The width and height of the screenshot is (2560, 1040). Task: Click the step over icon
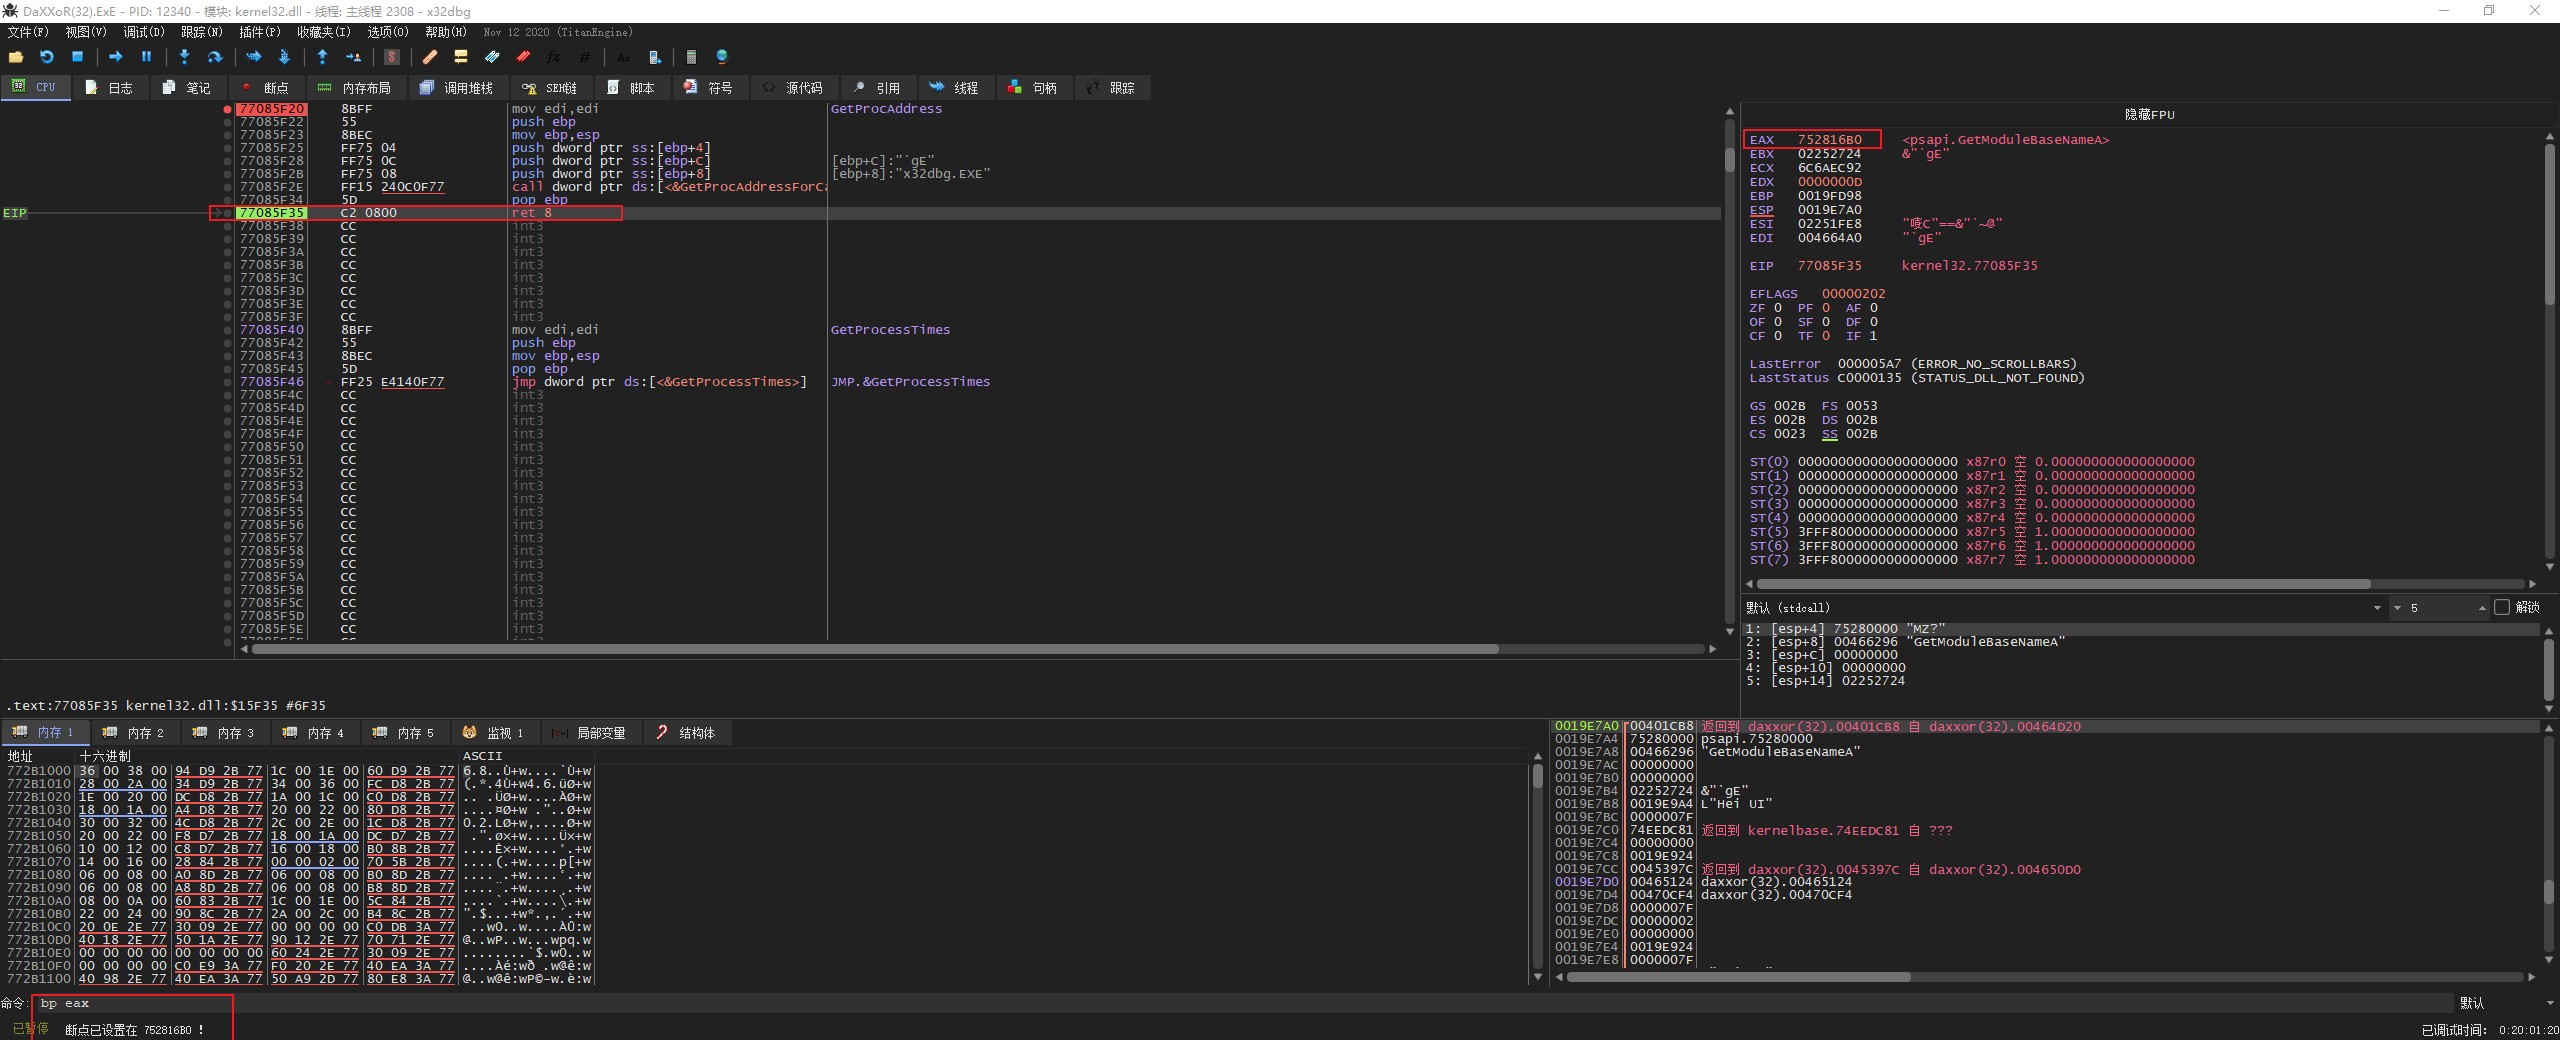coord(214,57)
